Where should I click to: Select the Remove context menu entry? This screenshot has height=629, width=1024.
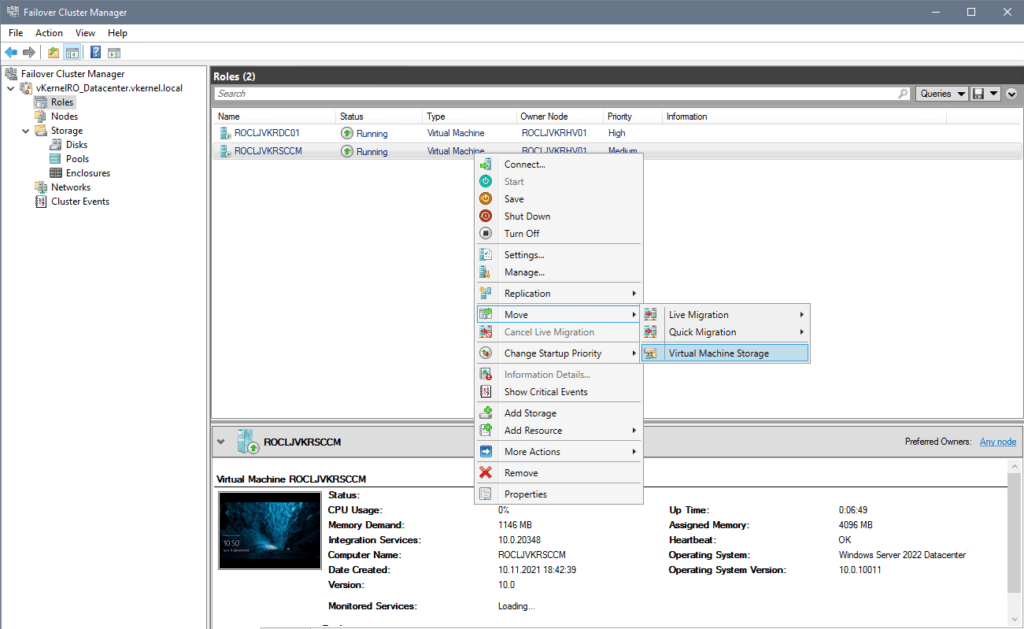click(559, 473)
